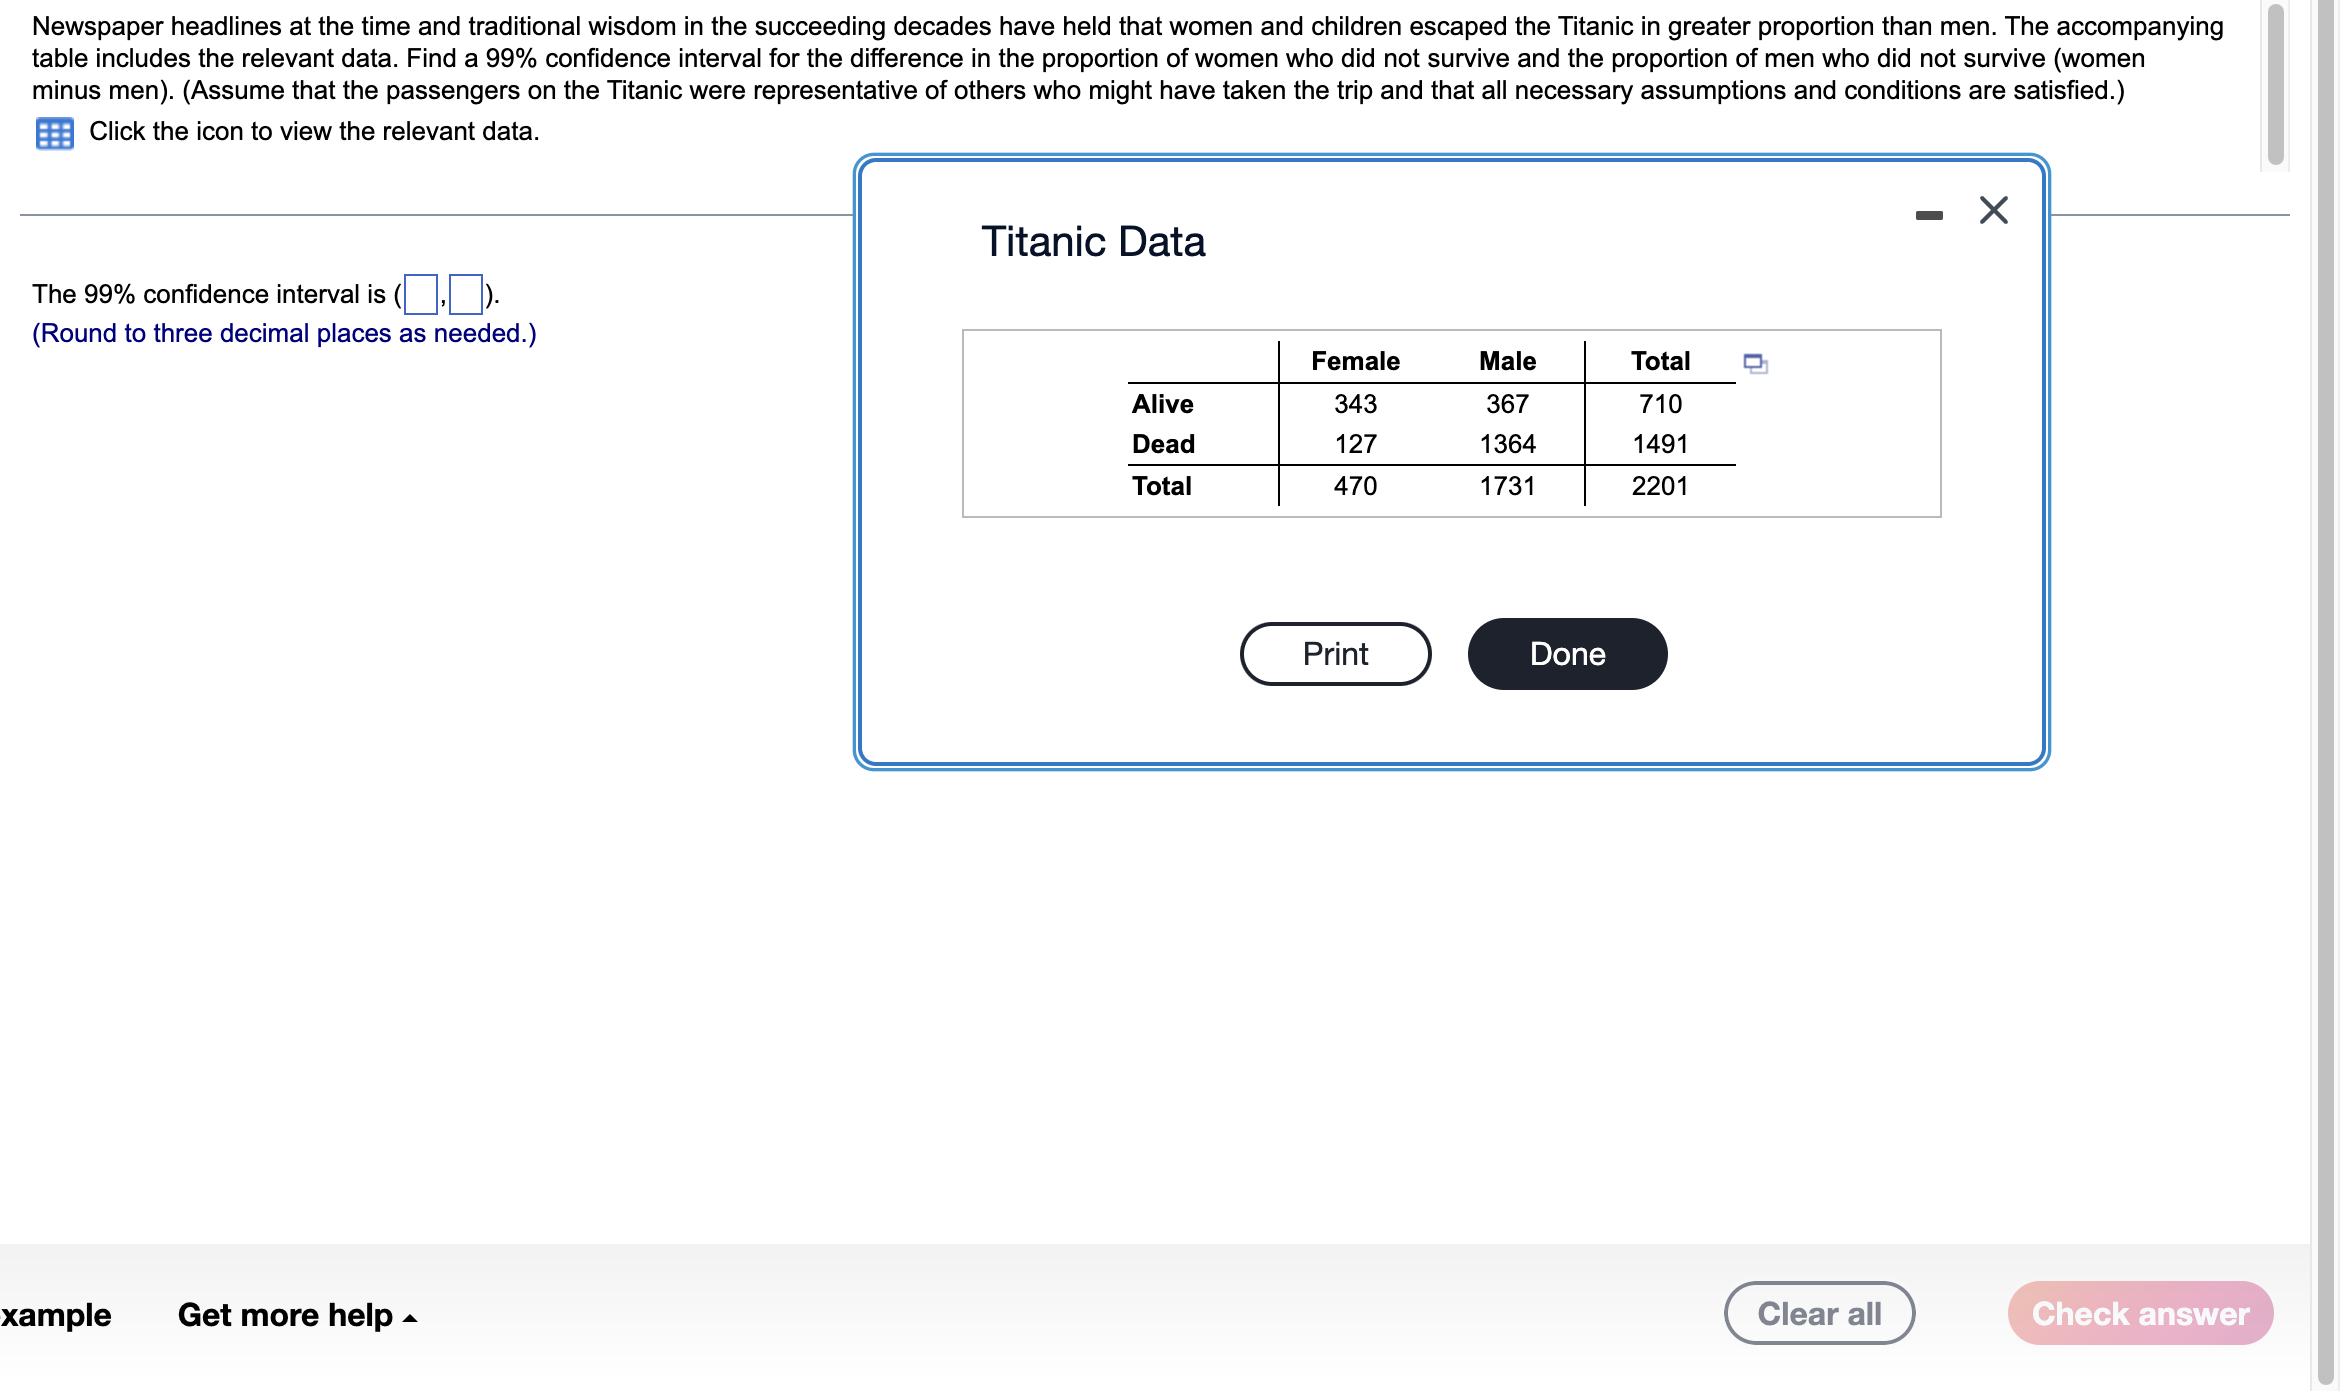Click the Check answer button
Viewport: 2340px width, 1391px height.
coord(2139,1313)
